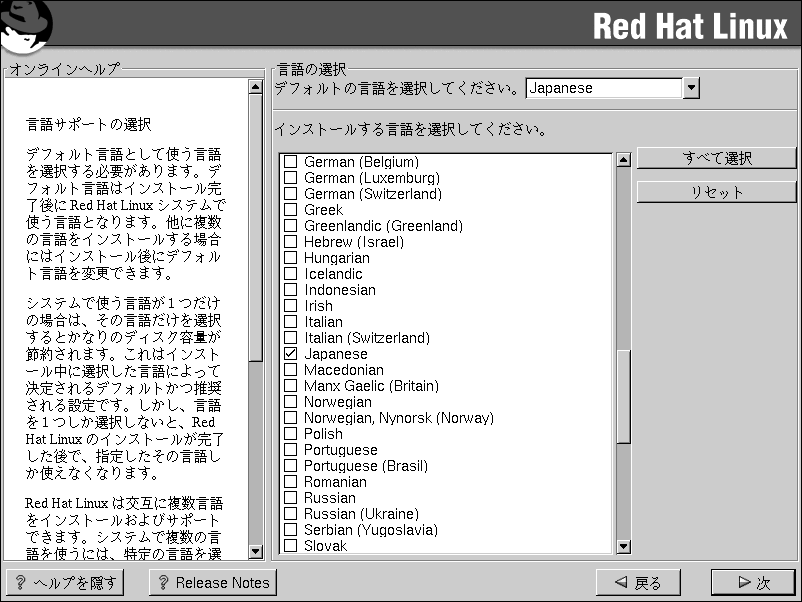This screenshot has width=802, height=602.
Task: Click the question mark icon beside Release Notes
Action: (x=162, y=583)
